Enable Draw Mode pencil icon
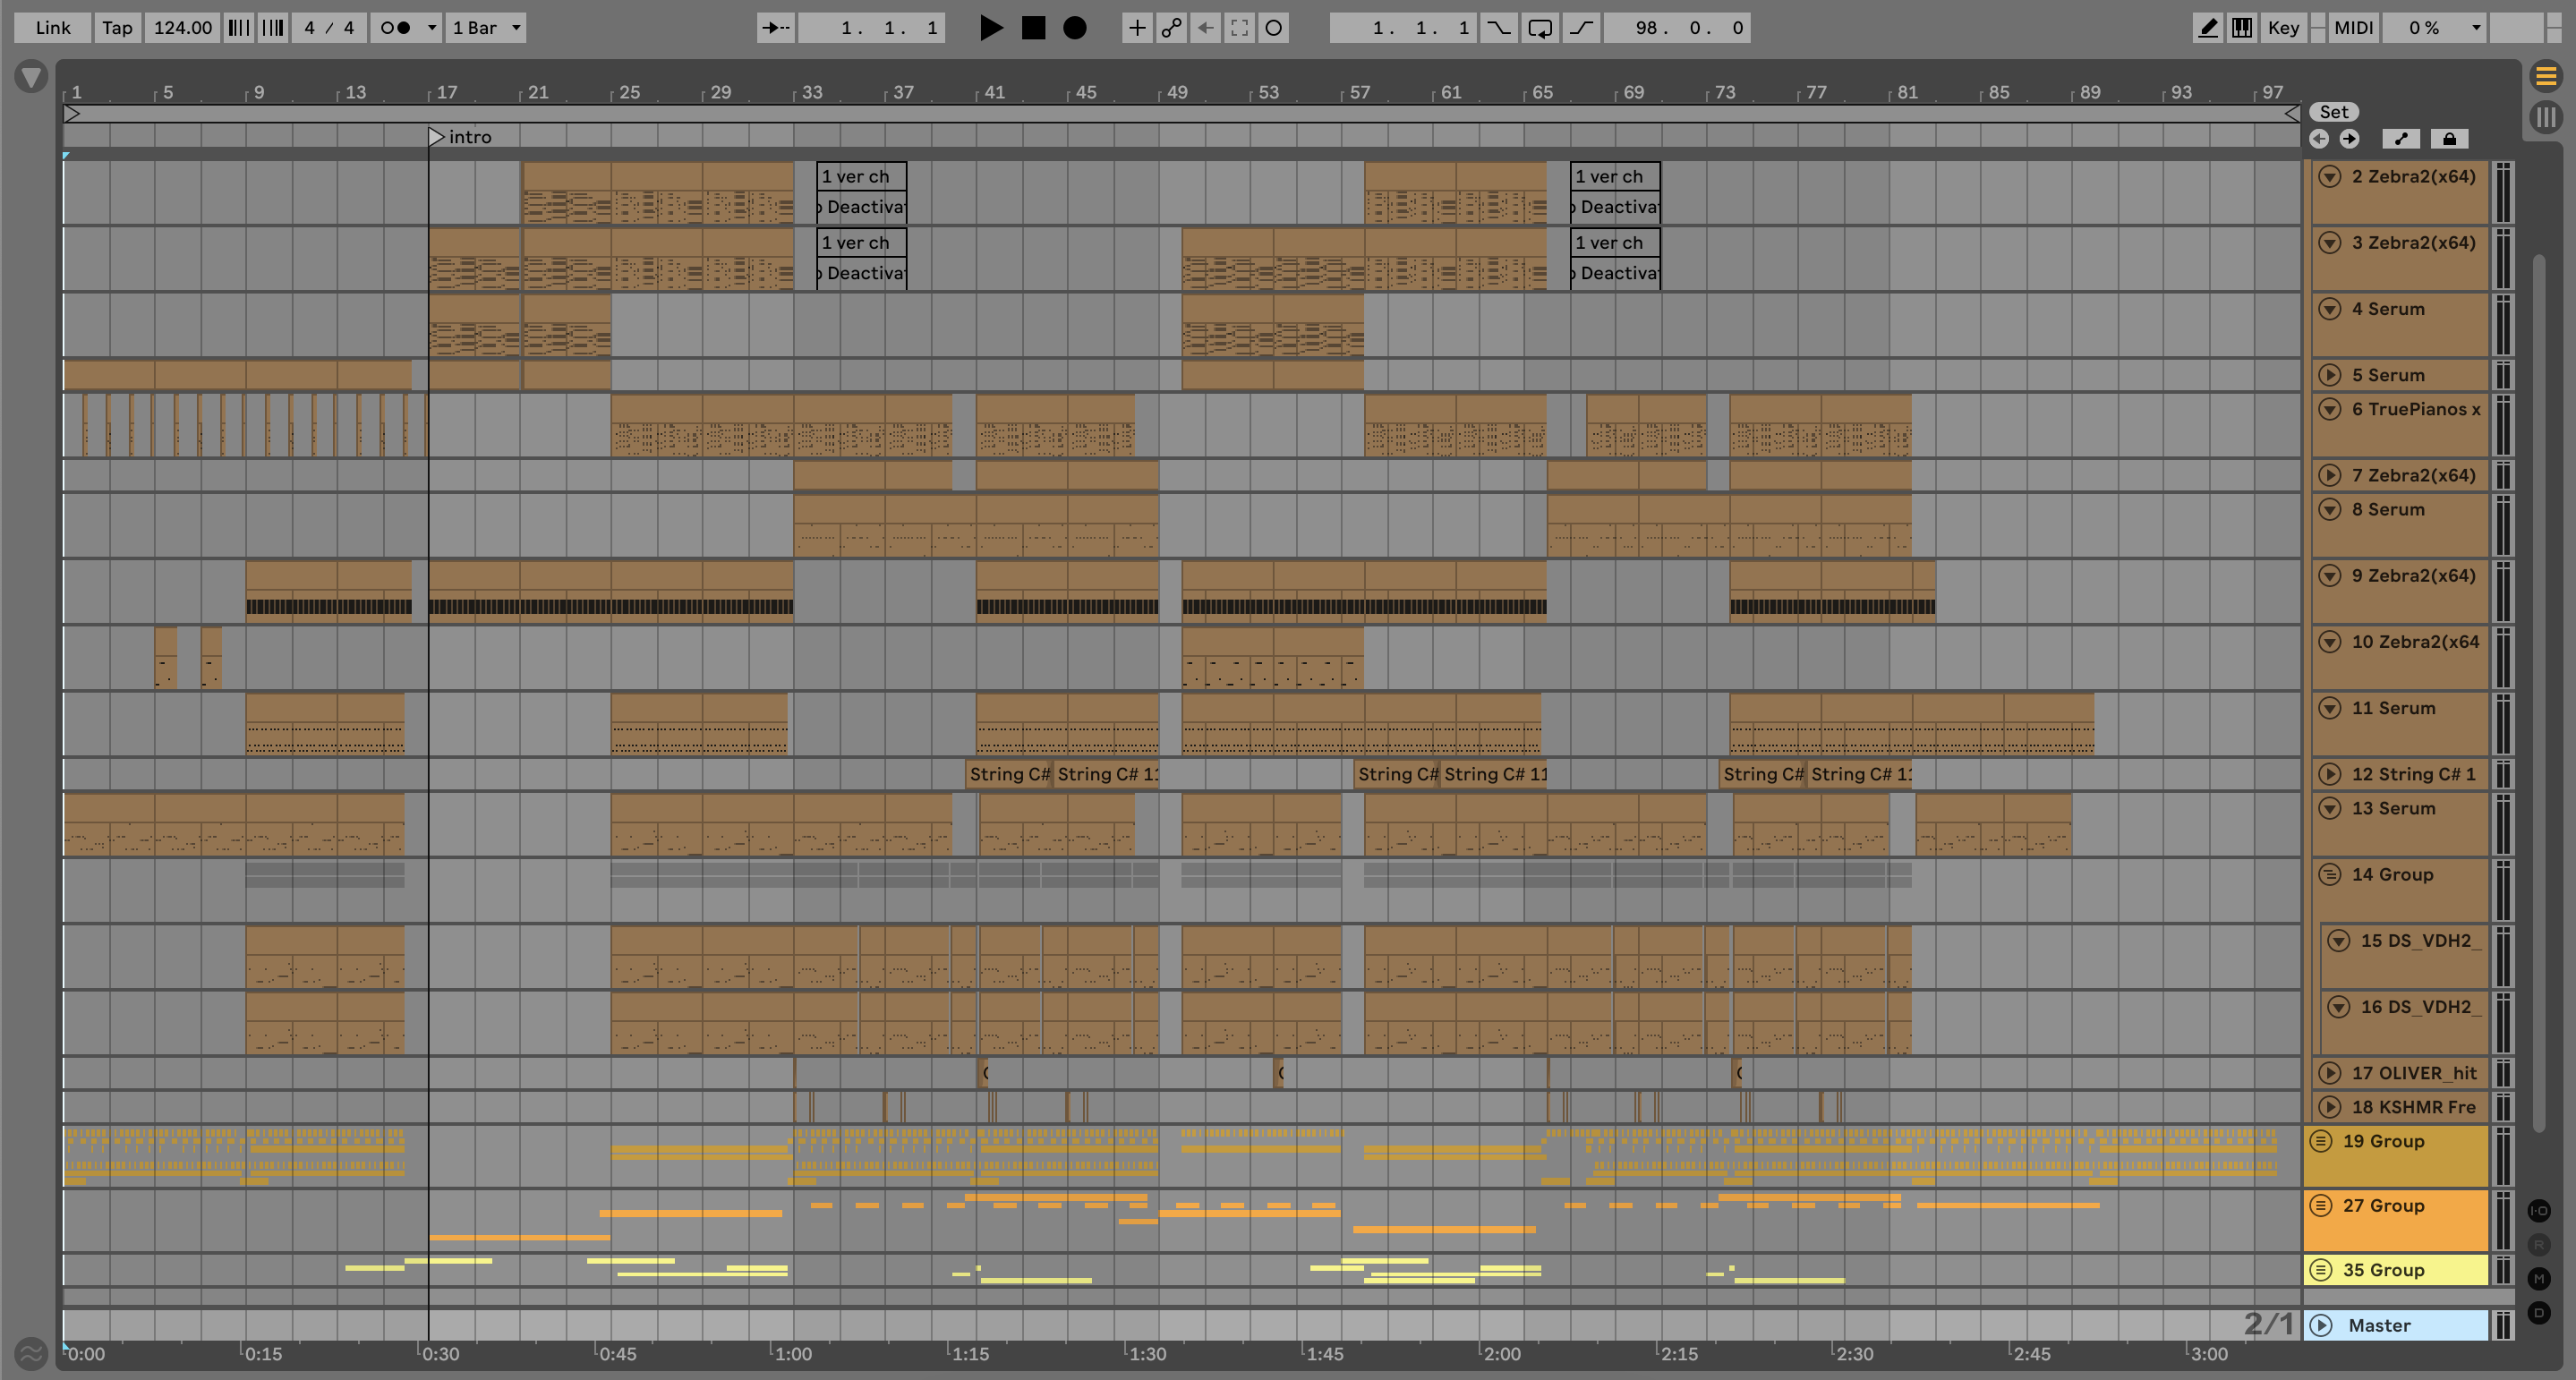The width and height of the screenshot is (2576, 1380). coord(2207,28)
